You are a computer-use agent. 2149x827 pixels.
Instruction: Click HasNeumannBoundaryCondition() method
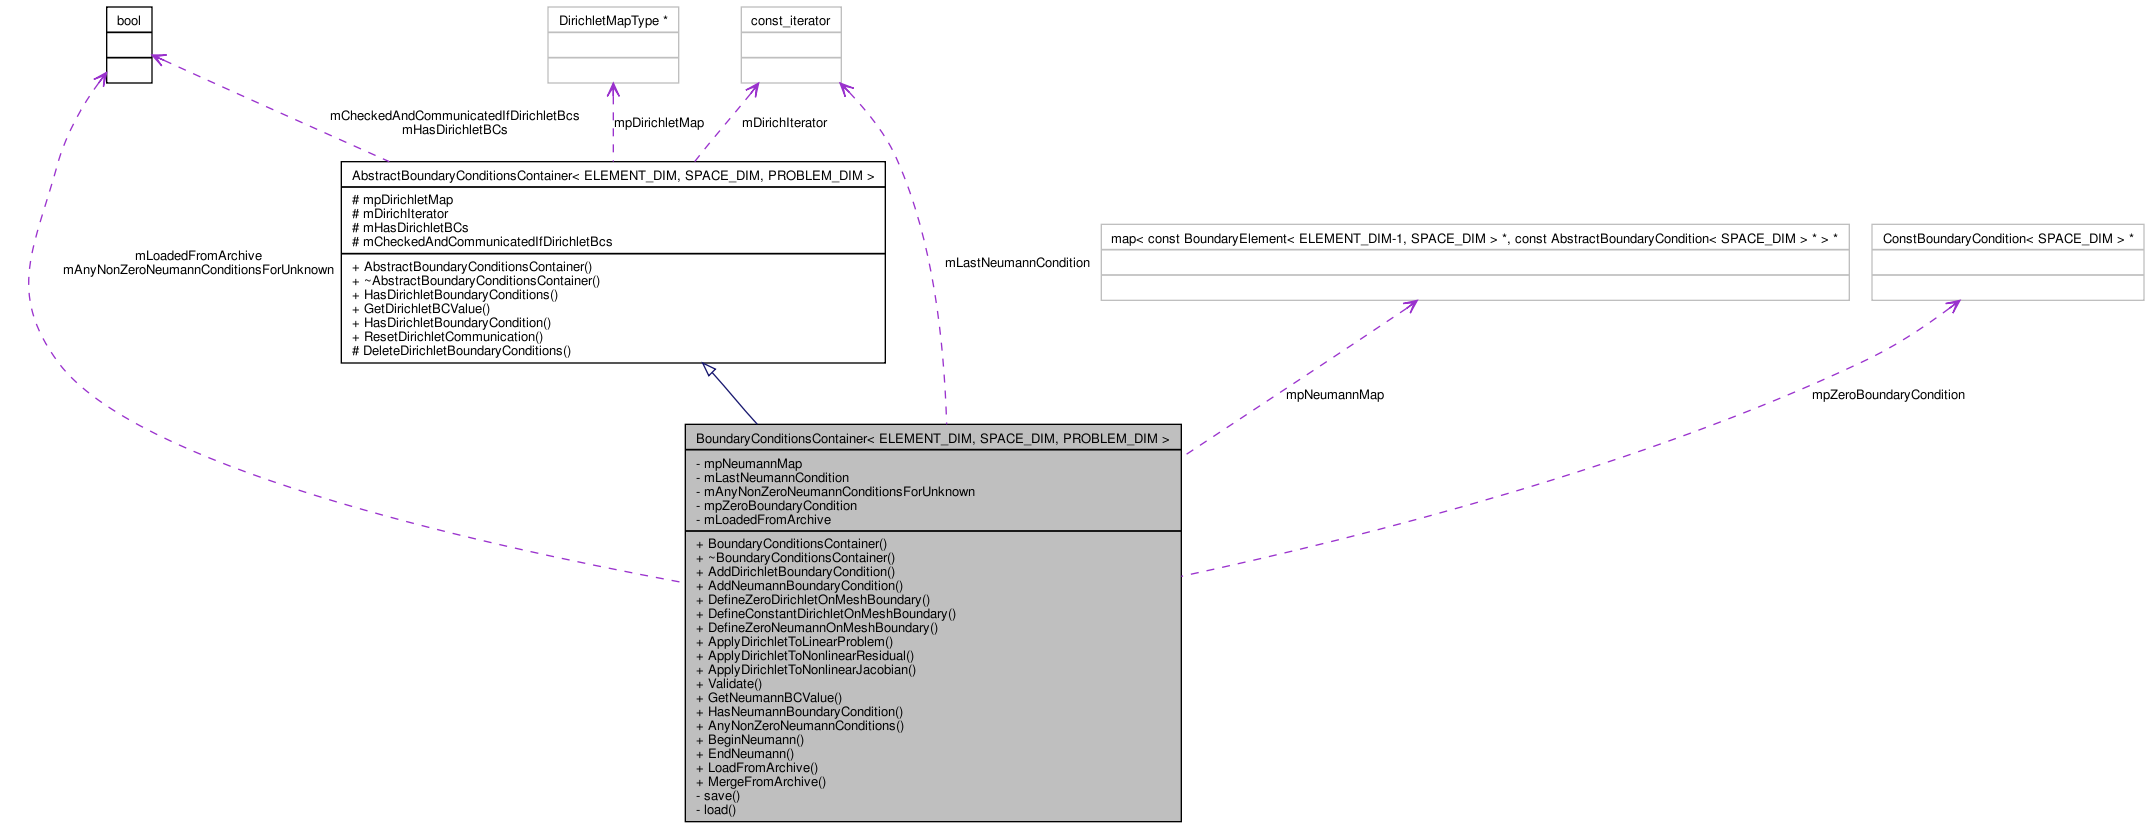pyautogui.click(x=799, y=712)
